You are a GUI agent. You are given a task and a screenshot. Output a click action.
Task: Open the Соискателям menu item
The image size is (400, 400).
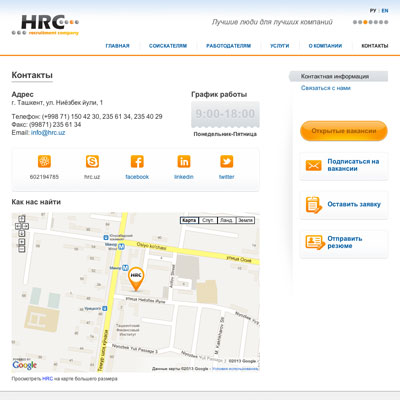pyautogui.click(x=168, y=46)
